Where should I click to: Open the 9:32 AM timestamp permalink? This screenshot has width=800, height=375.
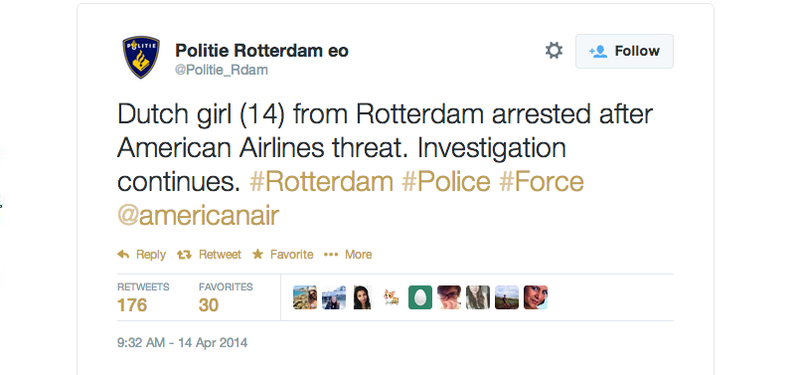pos(182,342)
